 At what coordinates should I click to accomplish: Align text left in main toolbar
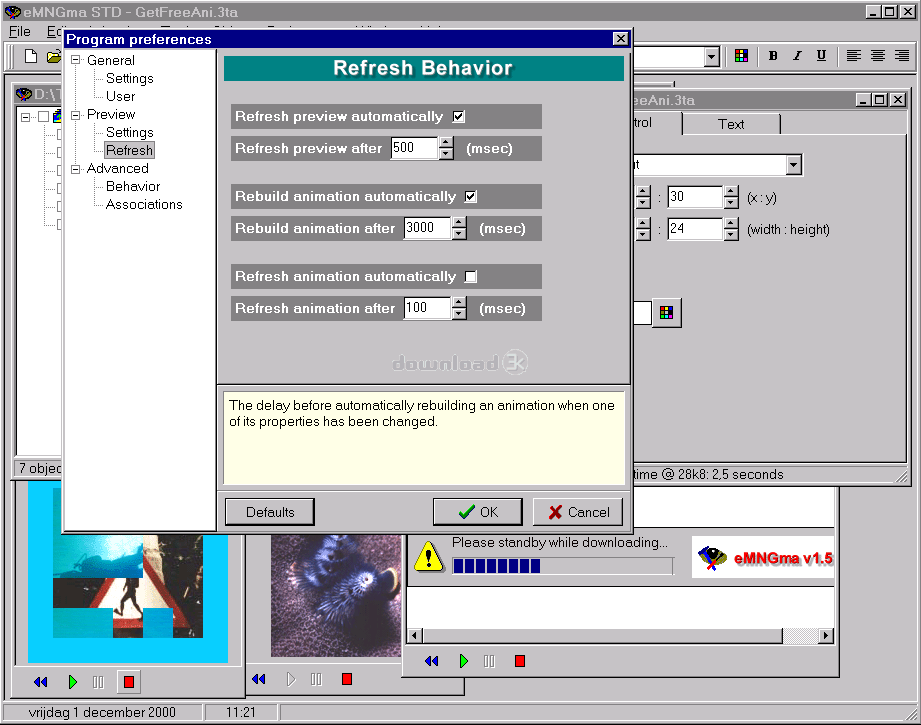tap(853, 56)
